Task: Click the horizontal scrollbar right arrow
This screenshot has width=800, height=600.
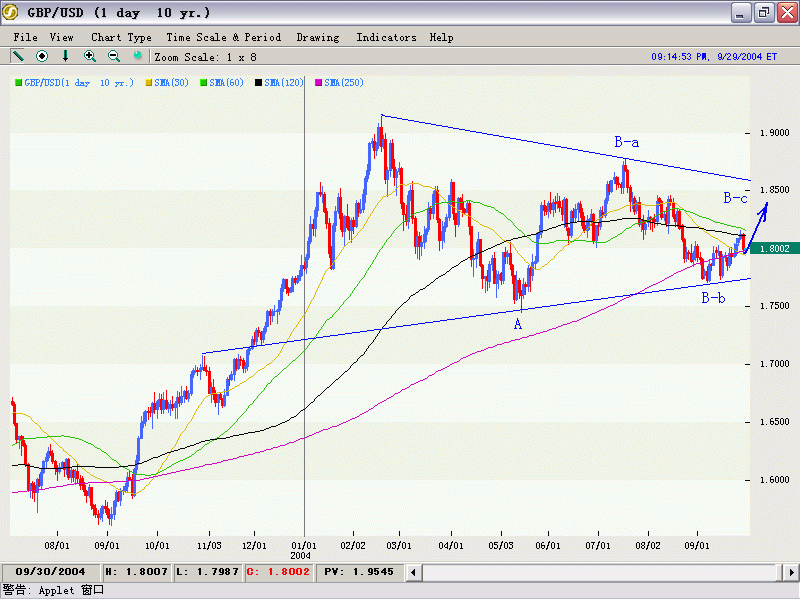Action: (791, 572)
